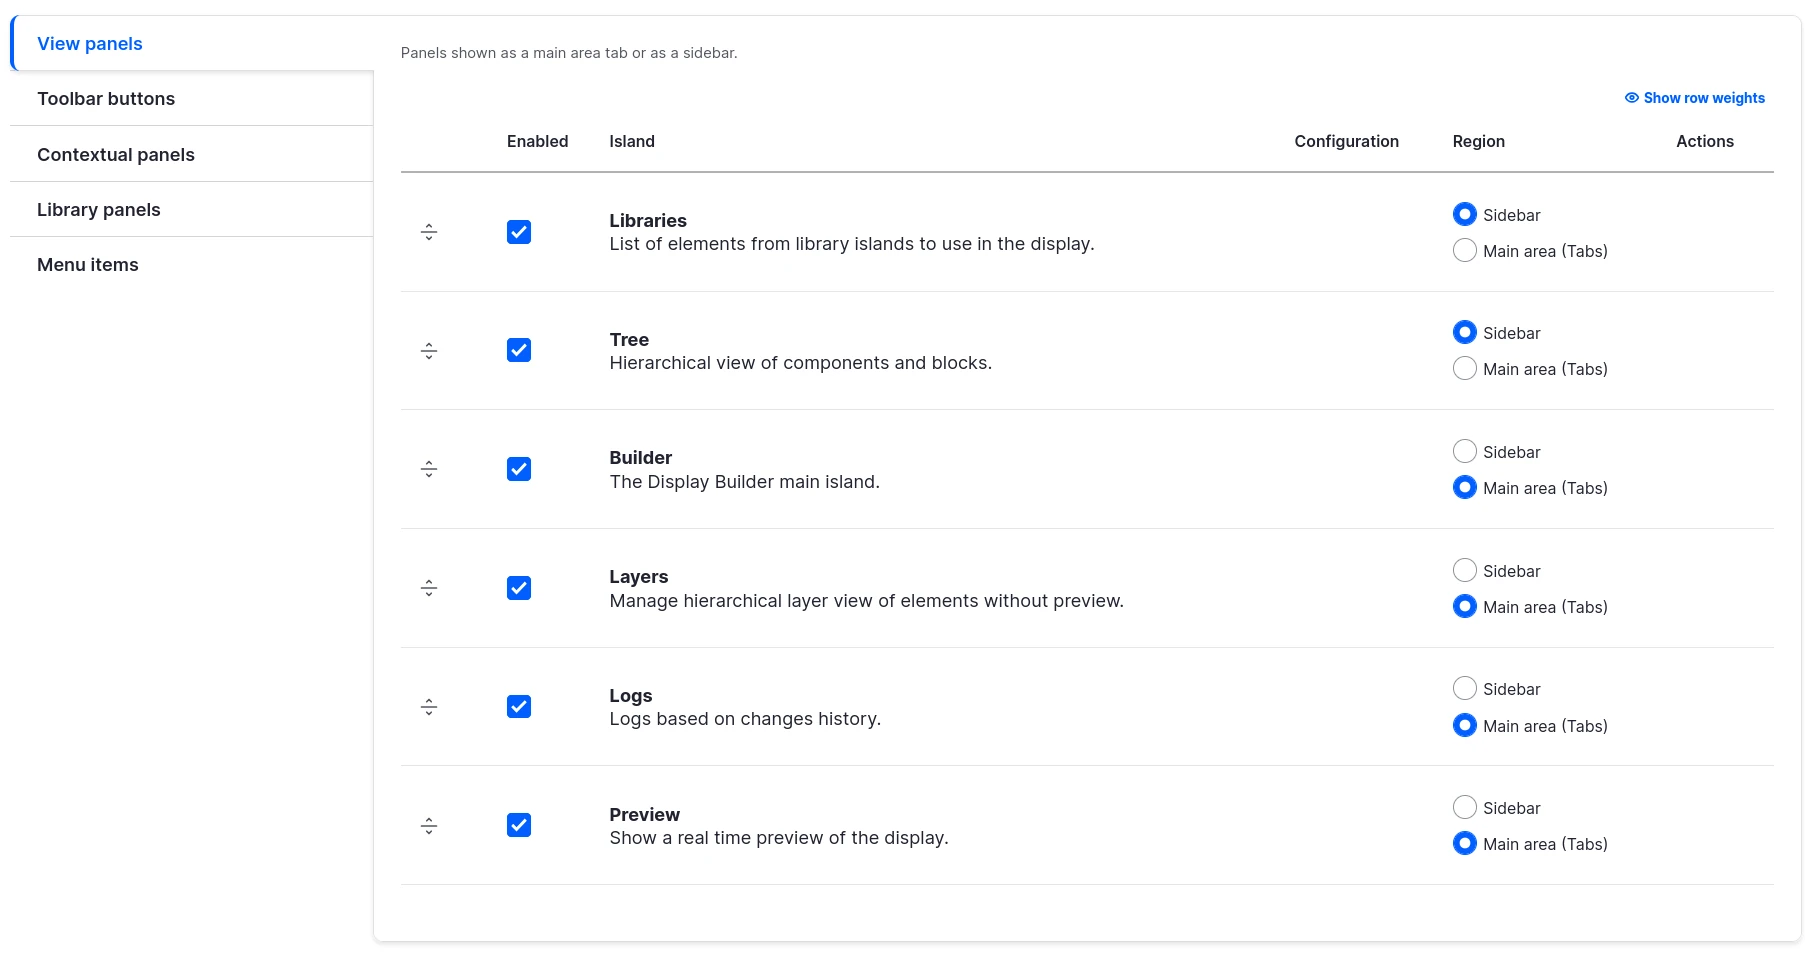Click the drag handle for Builder row
Screen dimensions: 1819x956
tap(429, 469)
